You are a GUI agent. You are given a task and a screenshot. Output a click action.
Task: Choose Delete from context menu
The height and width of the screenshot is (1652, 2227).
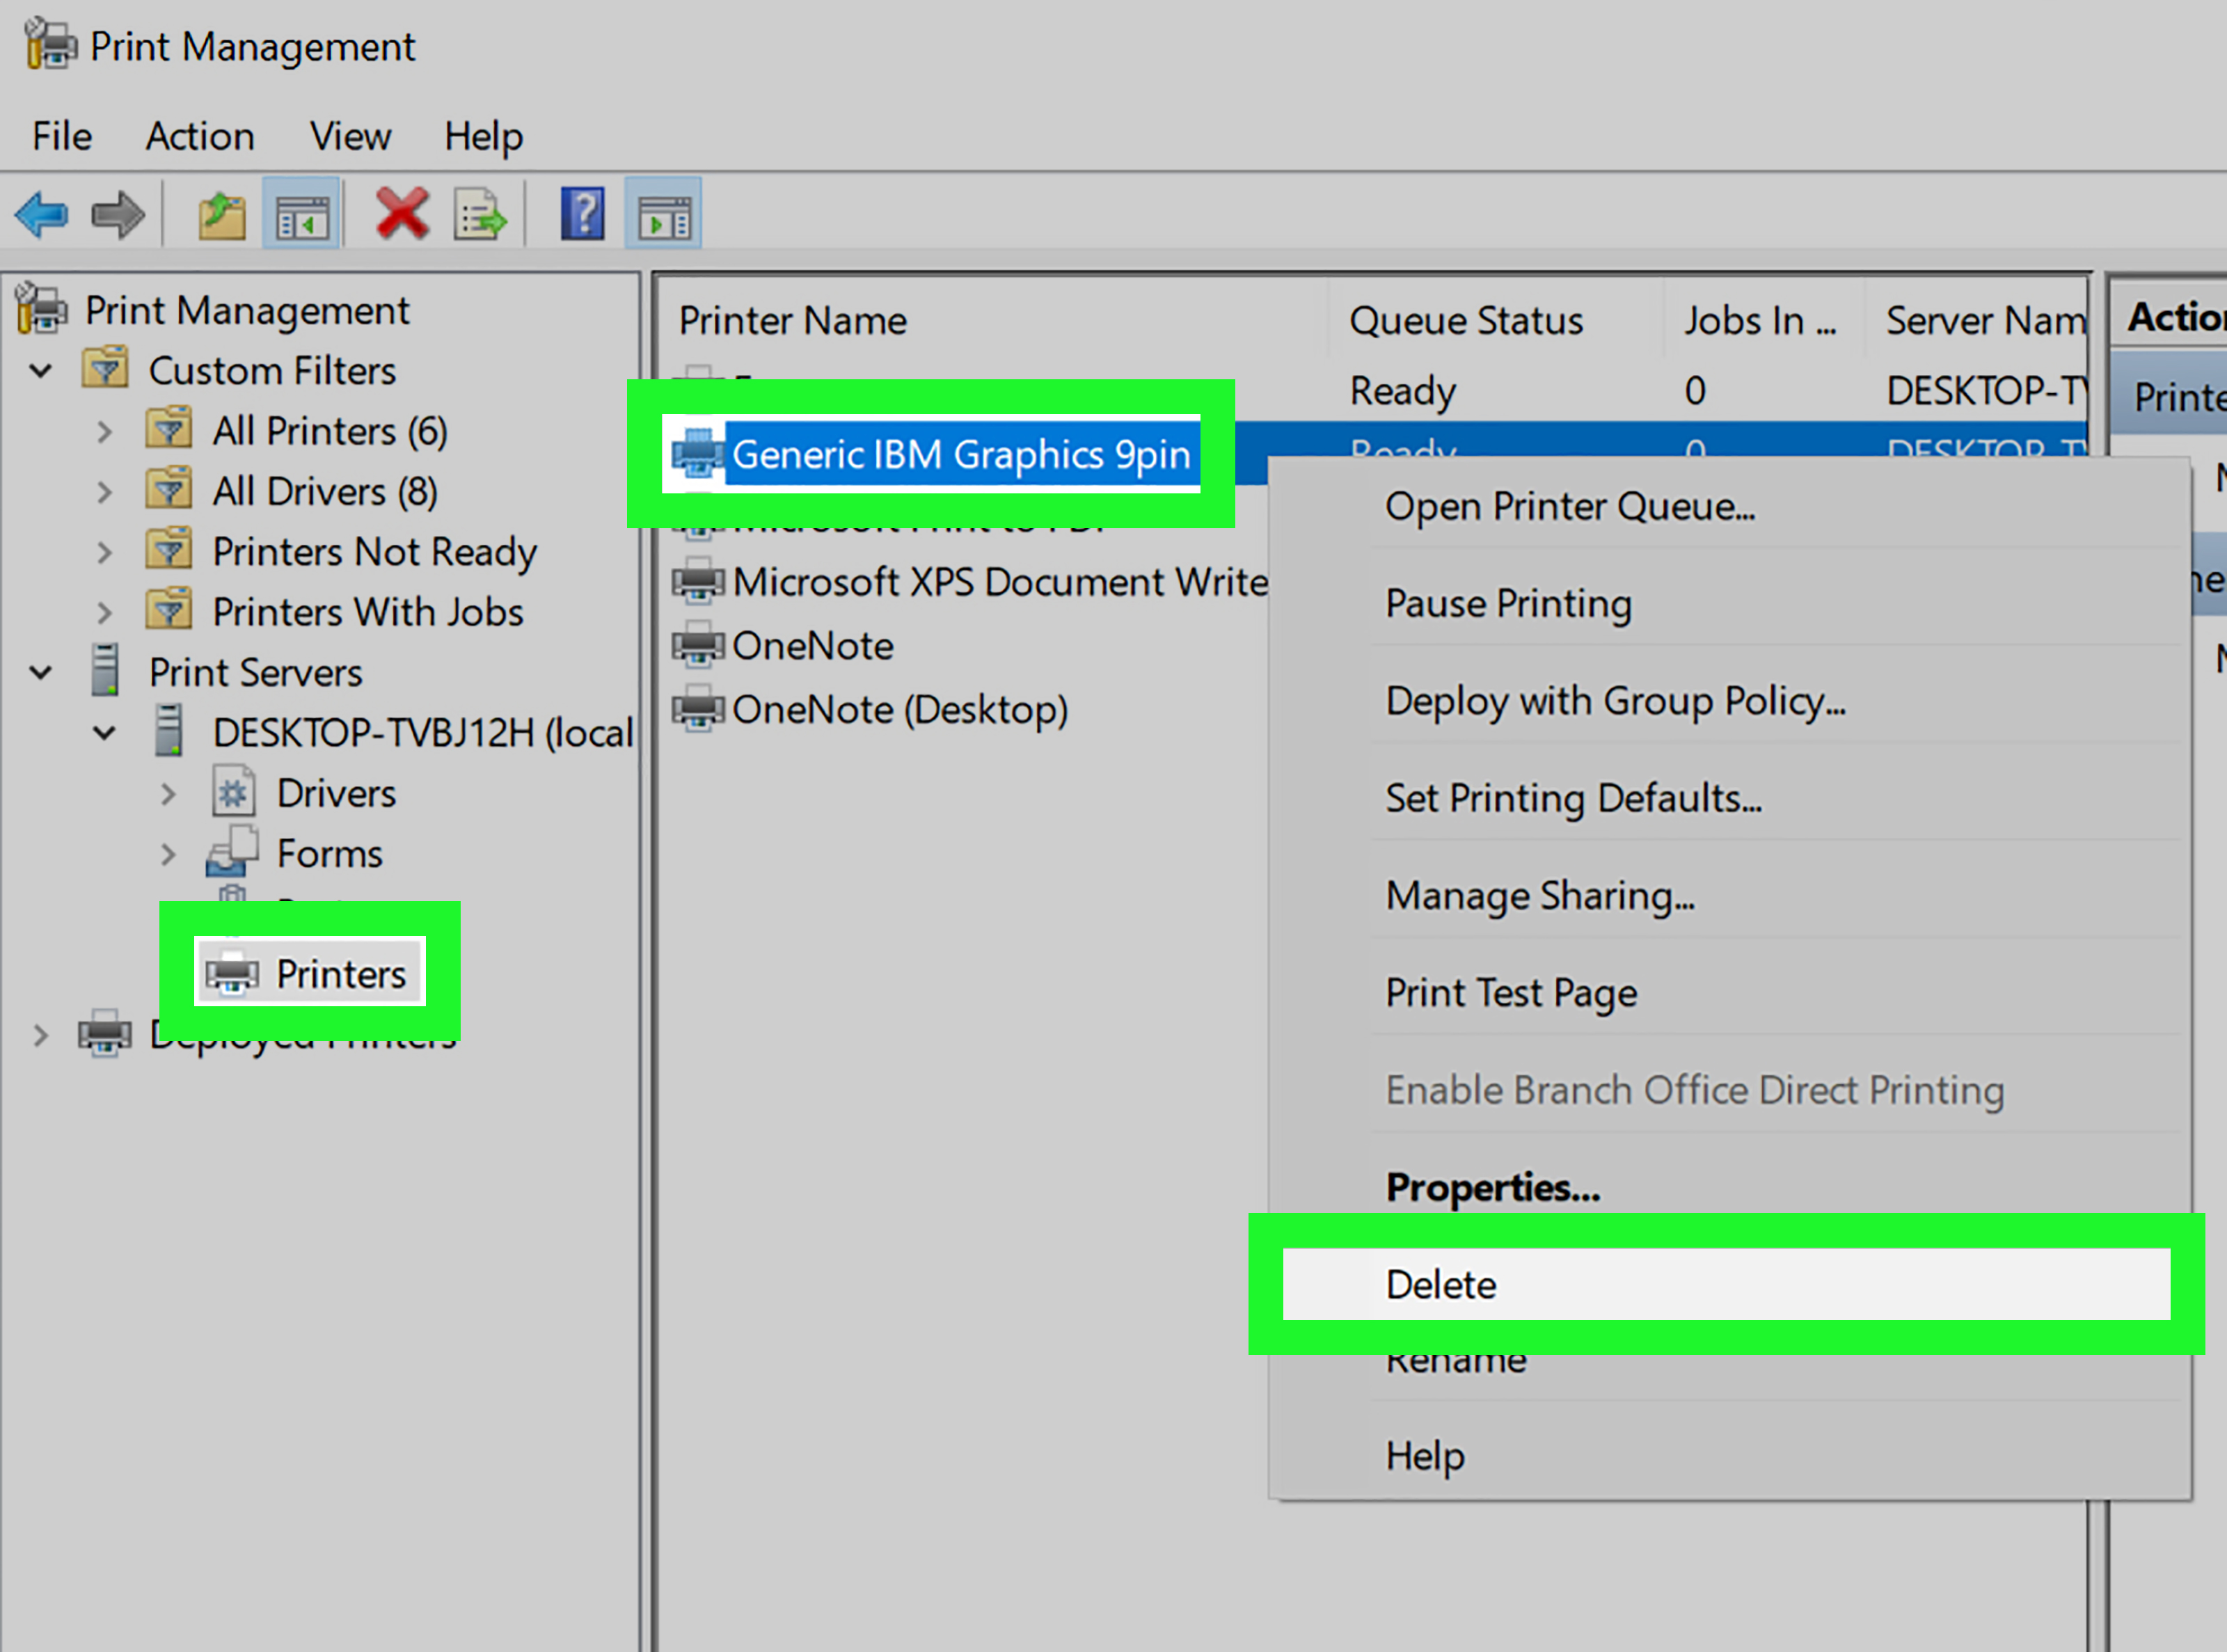coord(1726,1284)
